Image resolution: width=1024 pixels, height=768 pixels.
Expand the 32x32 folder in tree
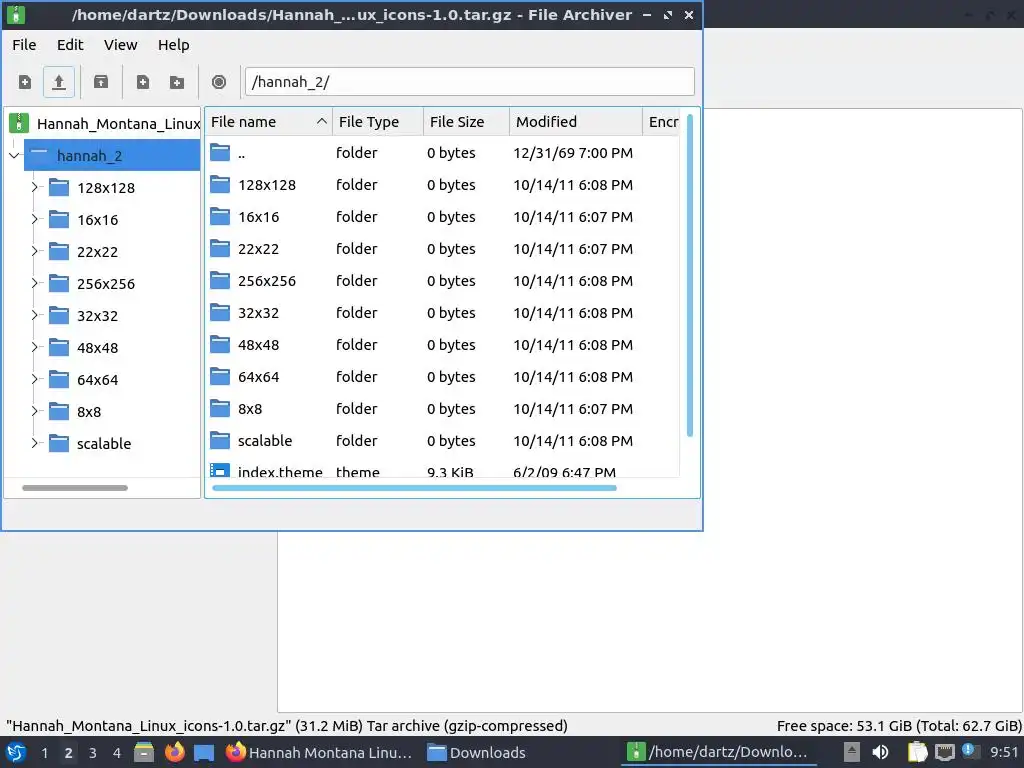tap(34, 315)
